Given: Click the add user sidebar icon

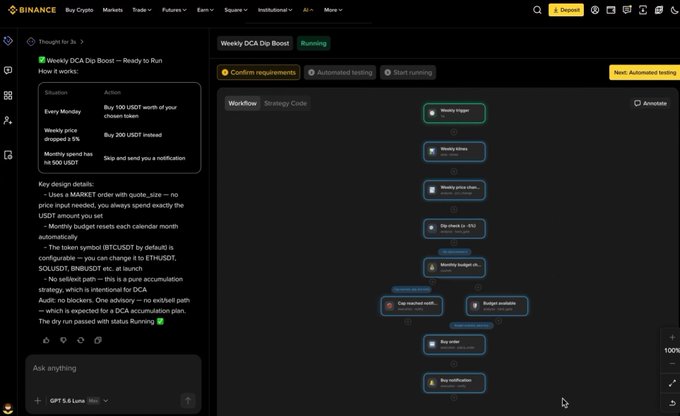Looking at the screenshot, I should click(8, 121).
